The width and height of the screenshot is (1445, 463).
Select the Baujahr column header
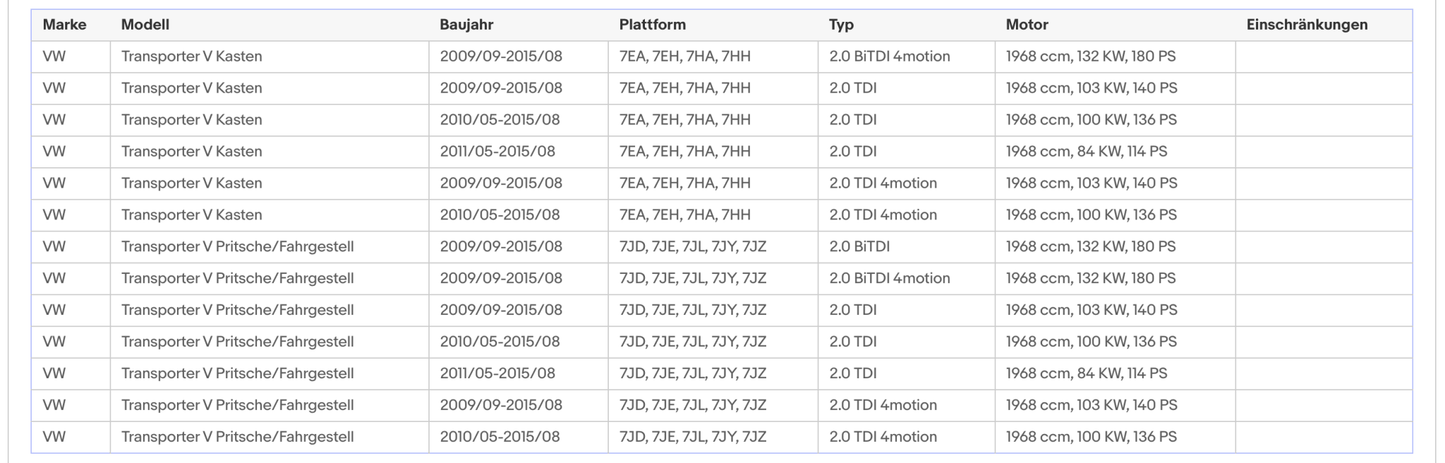(x=467, y=25)
